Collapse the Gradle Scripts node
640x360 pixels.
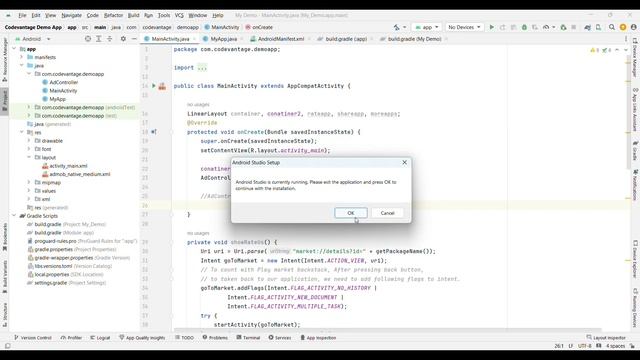click(x=14, y=216)
